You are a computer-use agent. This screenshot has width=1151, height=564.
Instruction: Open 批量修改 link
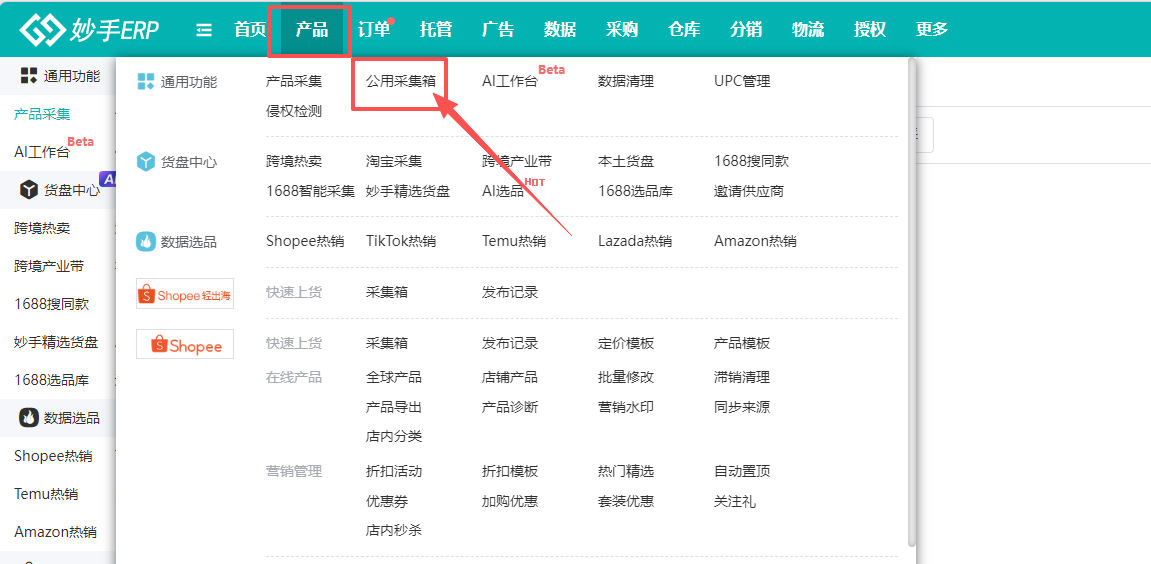[626, 377]
